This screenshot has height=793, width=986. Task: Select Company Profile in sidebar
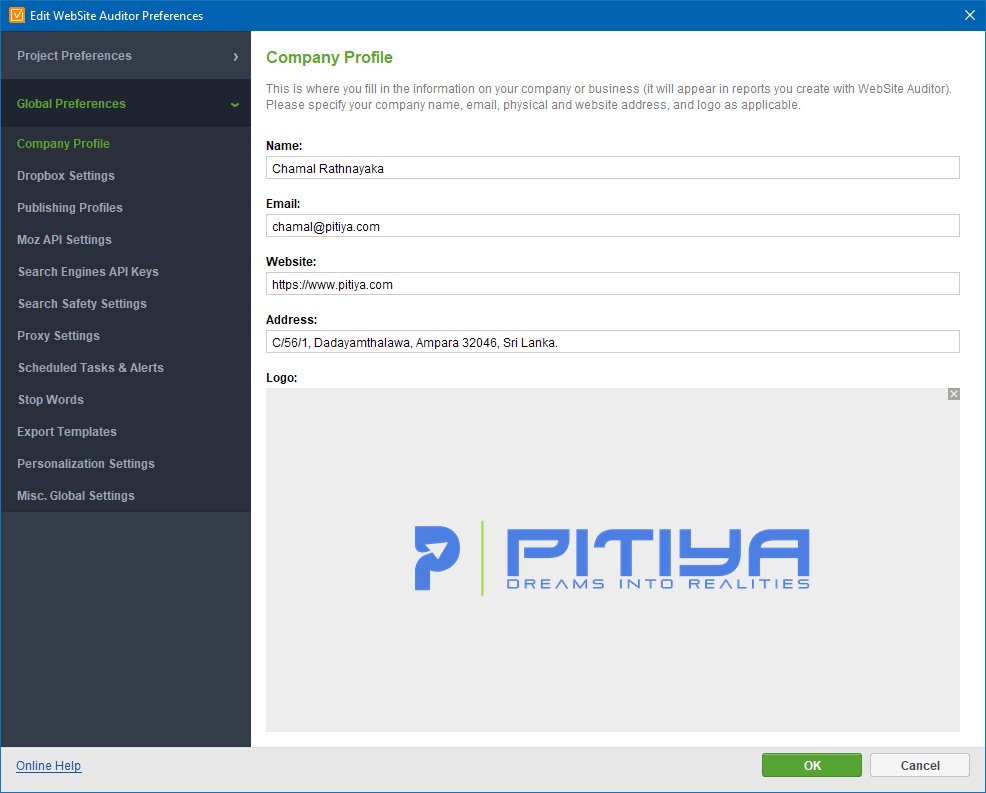click(63, 144)
